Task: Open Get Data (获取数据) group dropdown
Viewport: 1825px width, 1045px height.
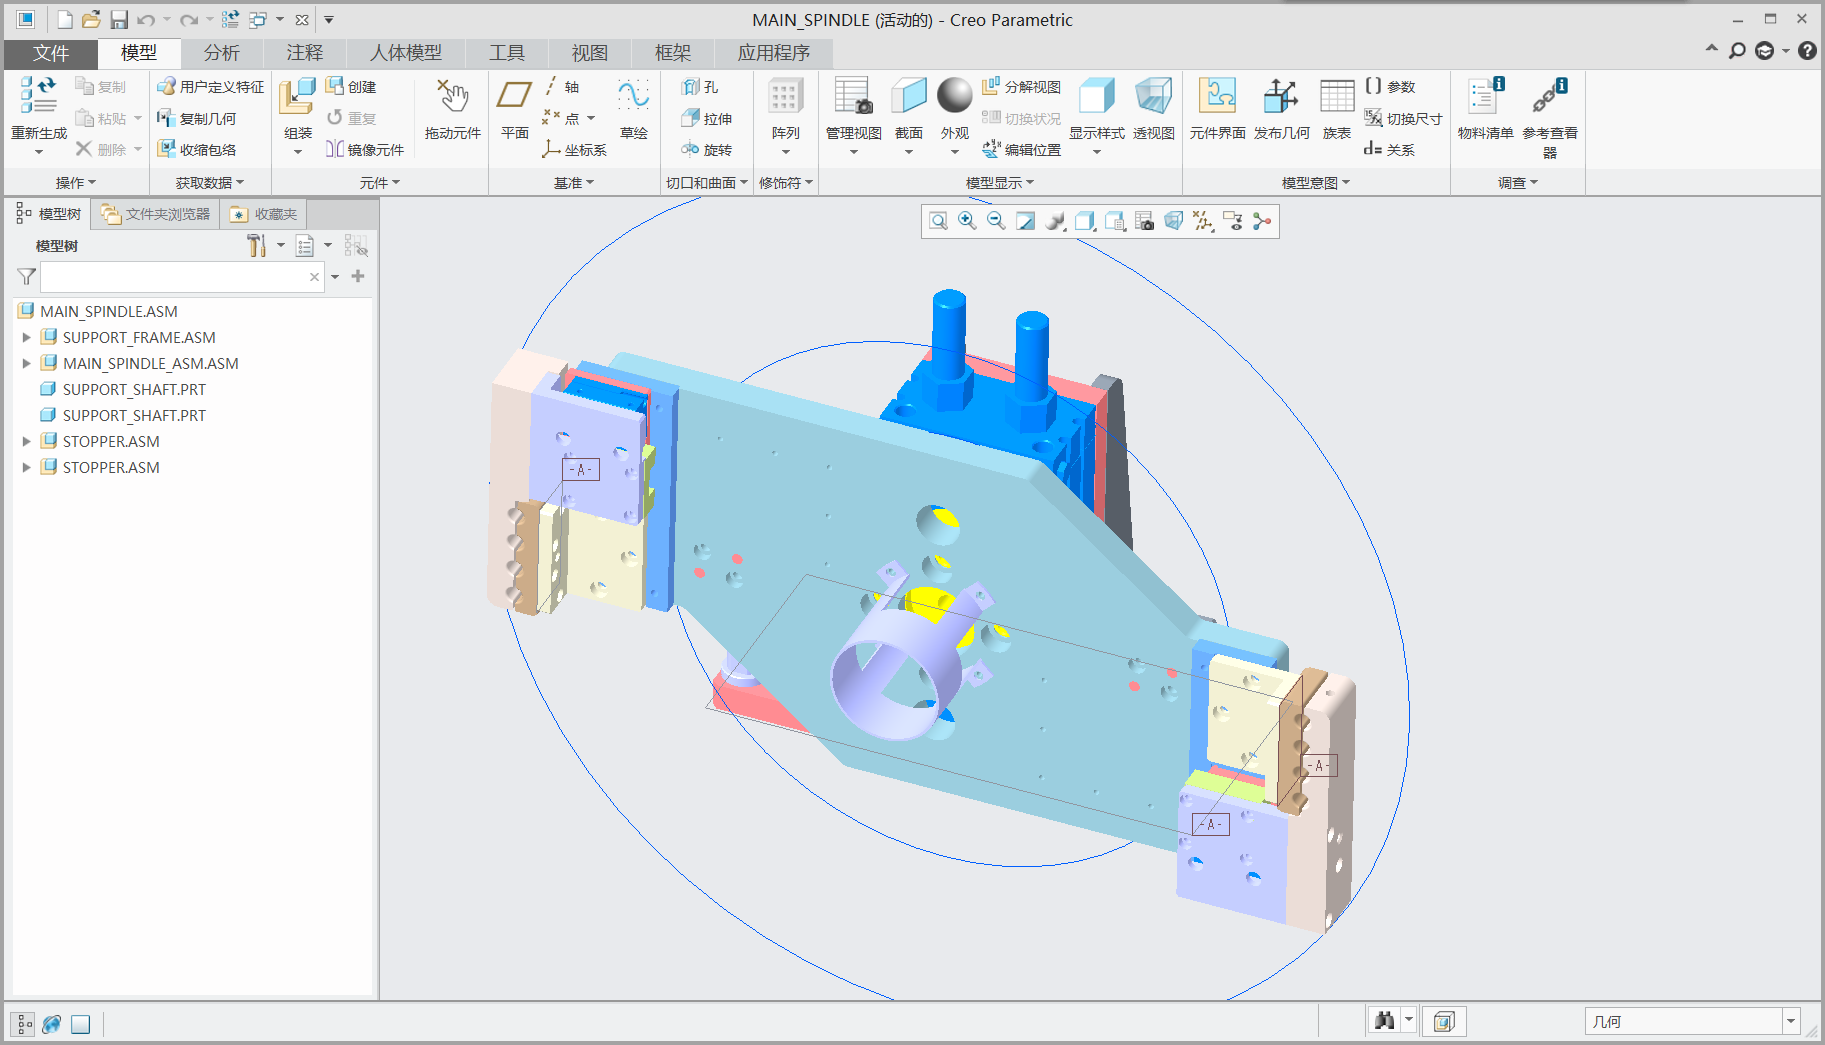Action: tap(210, 183)
